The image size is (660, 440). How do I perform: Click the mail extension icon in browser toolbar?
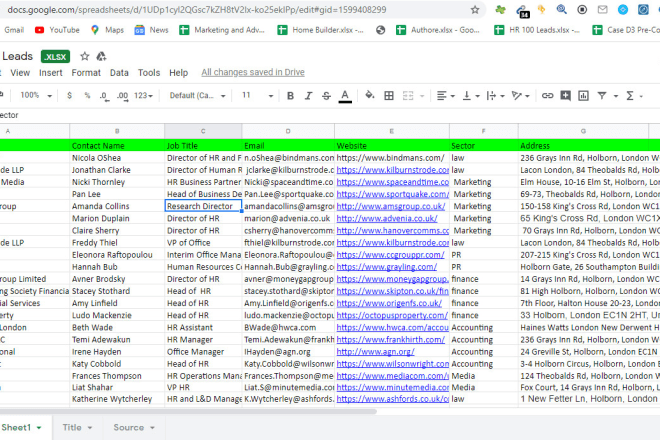(x=602, y=9)
